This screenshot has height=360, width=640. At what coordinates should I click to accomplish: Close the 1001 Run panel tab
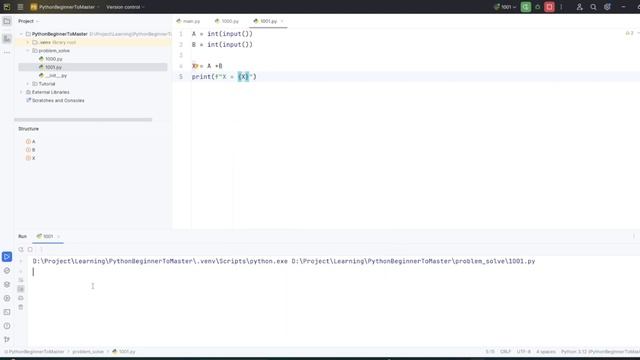coord(58,237)
